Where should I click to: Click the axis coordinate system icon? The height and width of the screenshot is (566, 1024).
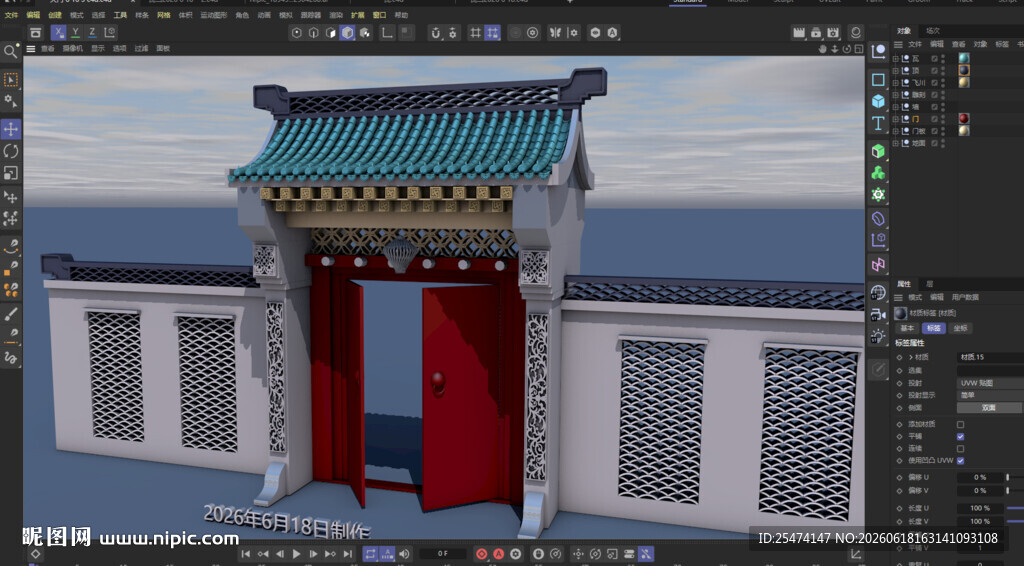pos(110,32)
